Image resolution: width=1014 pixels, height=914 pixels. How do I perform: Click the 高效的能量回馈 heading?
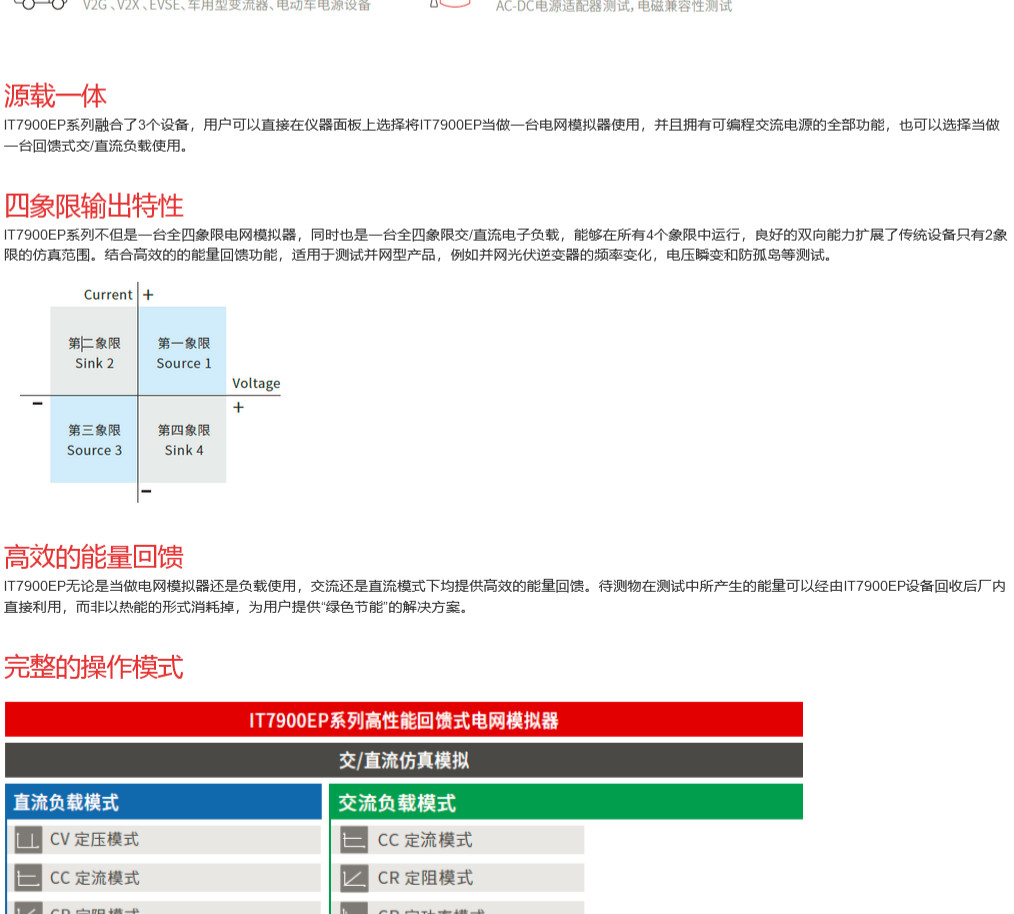point(94,557)
